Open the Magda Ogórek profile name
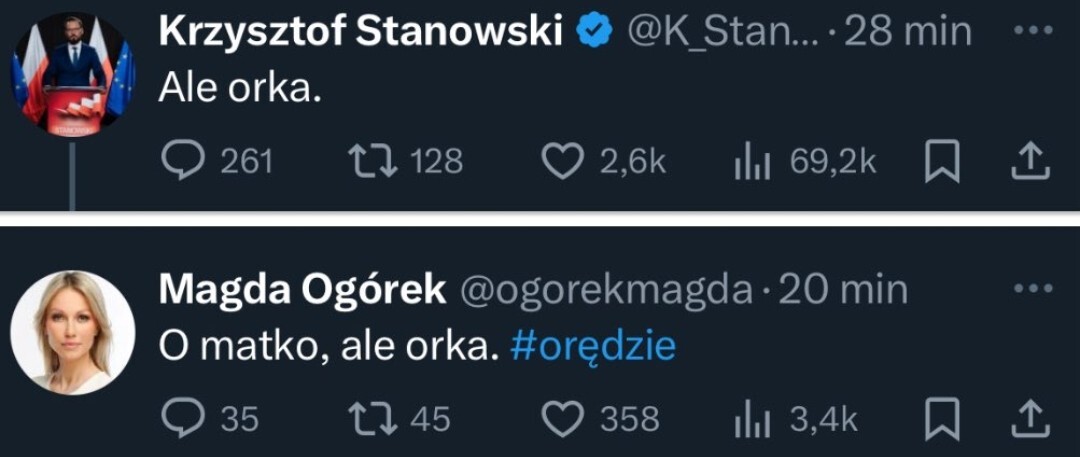This screenshot has height=457, width=1080. coord(302,290)
